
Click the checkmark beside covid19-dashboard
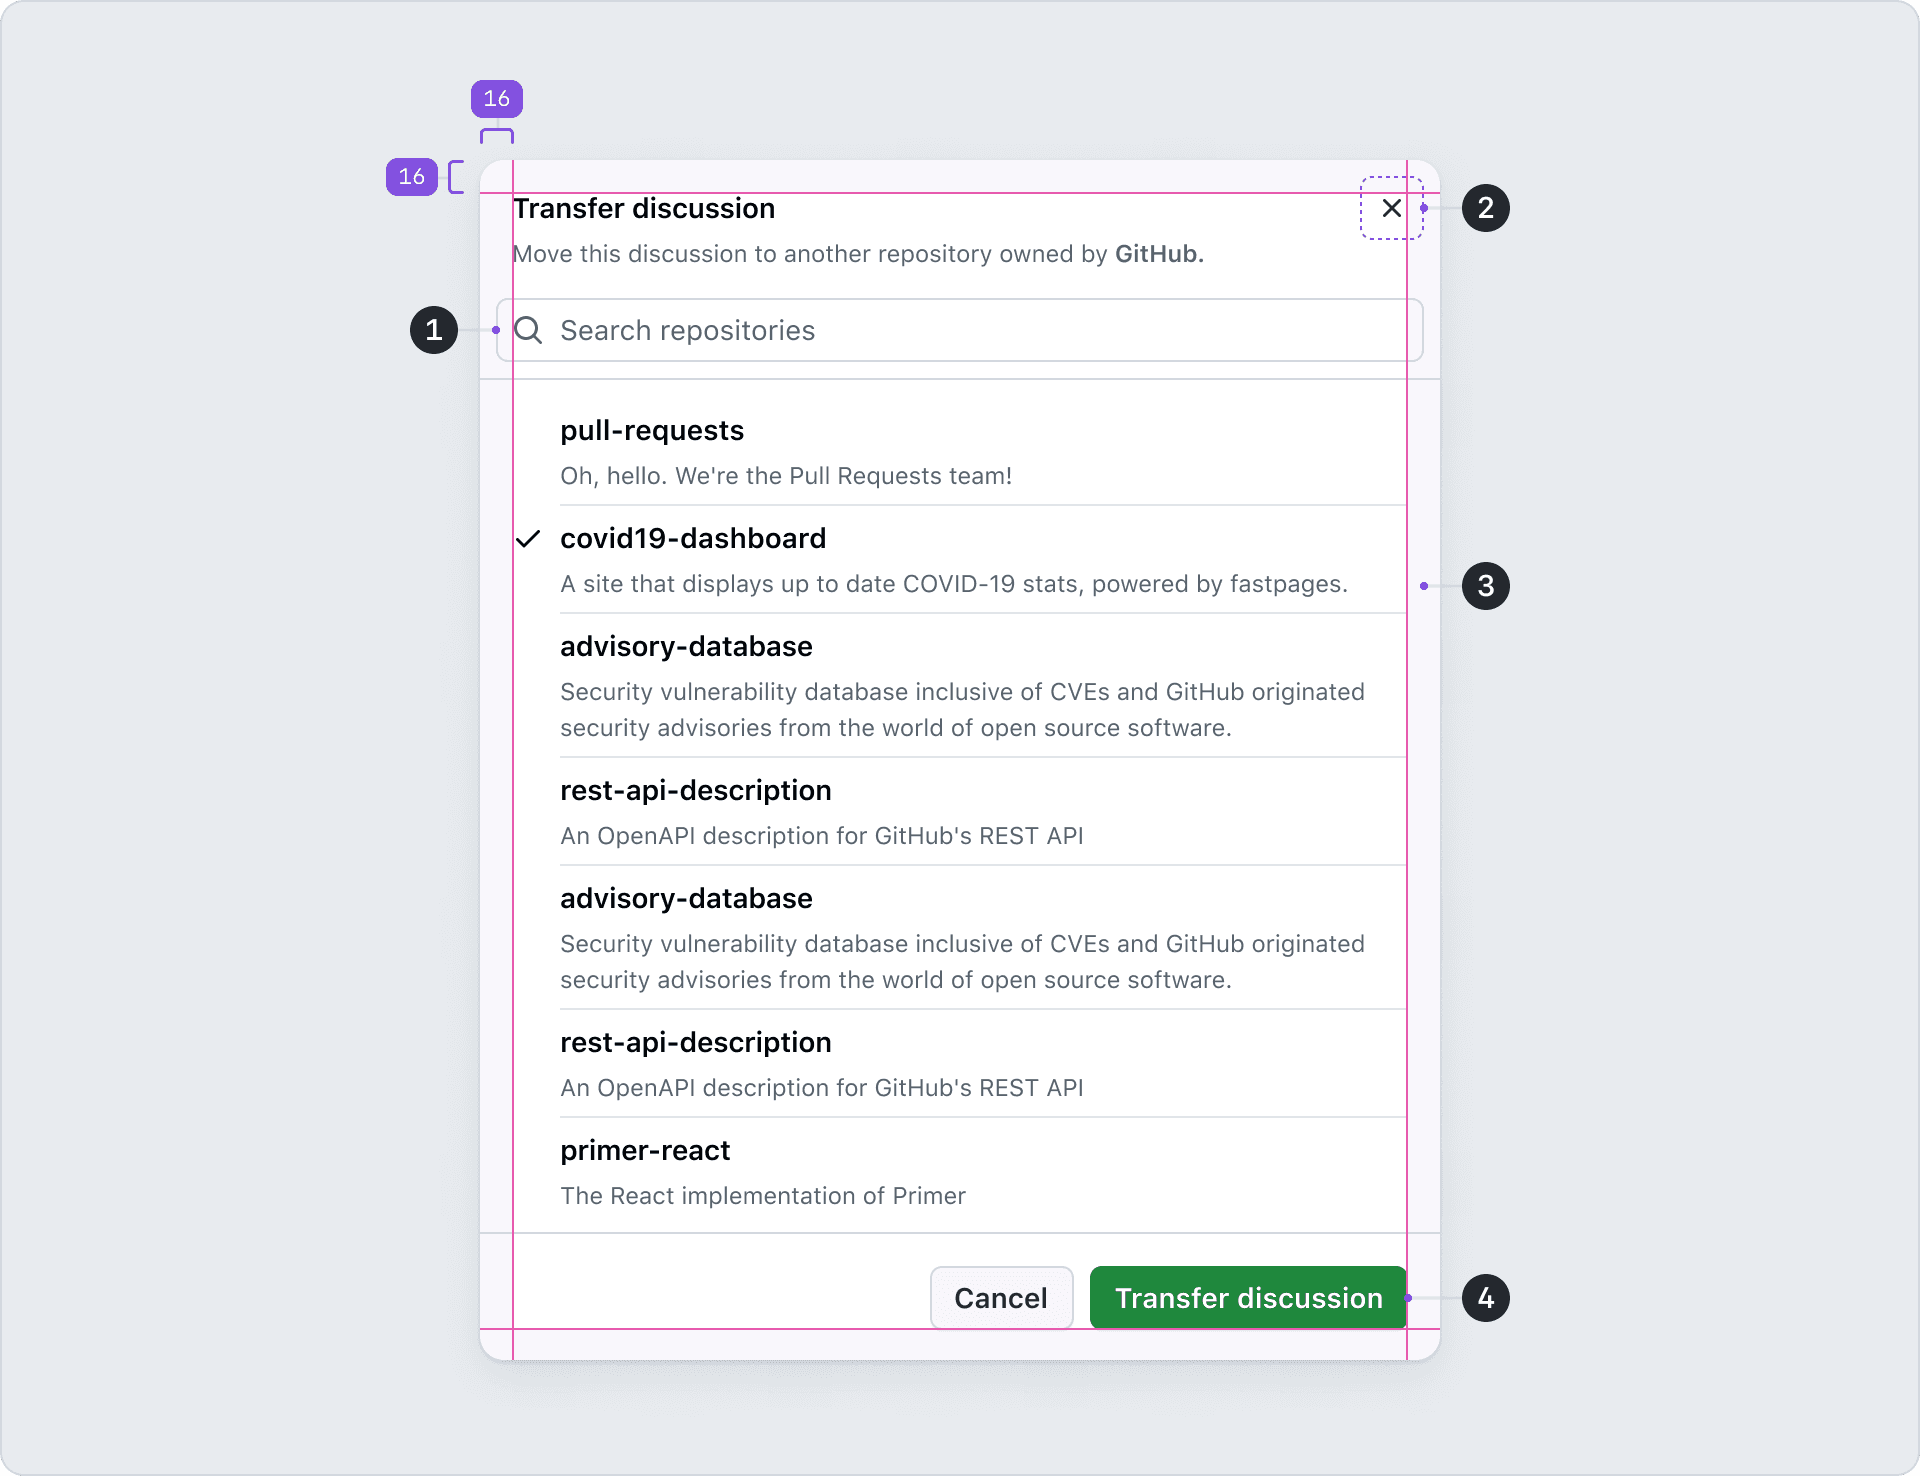click(528, 539)
